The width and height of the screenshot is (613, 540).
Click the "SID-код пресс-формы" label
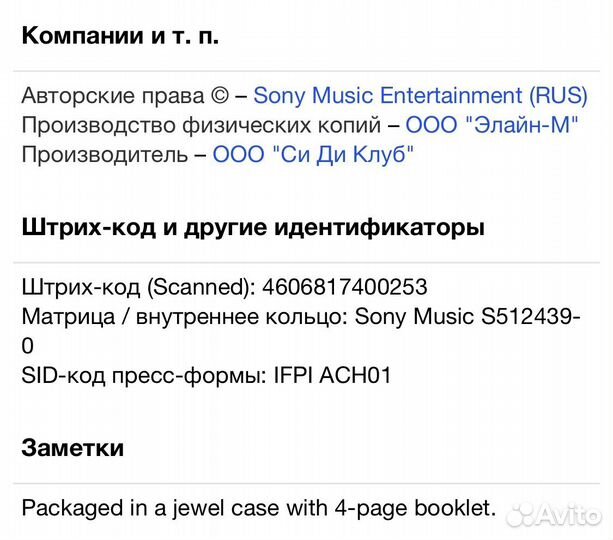click(x=135, y=376)
